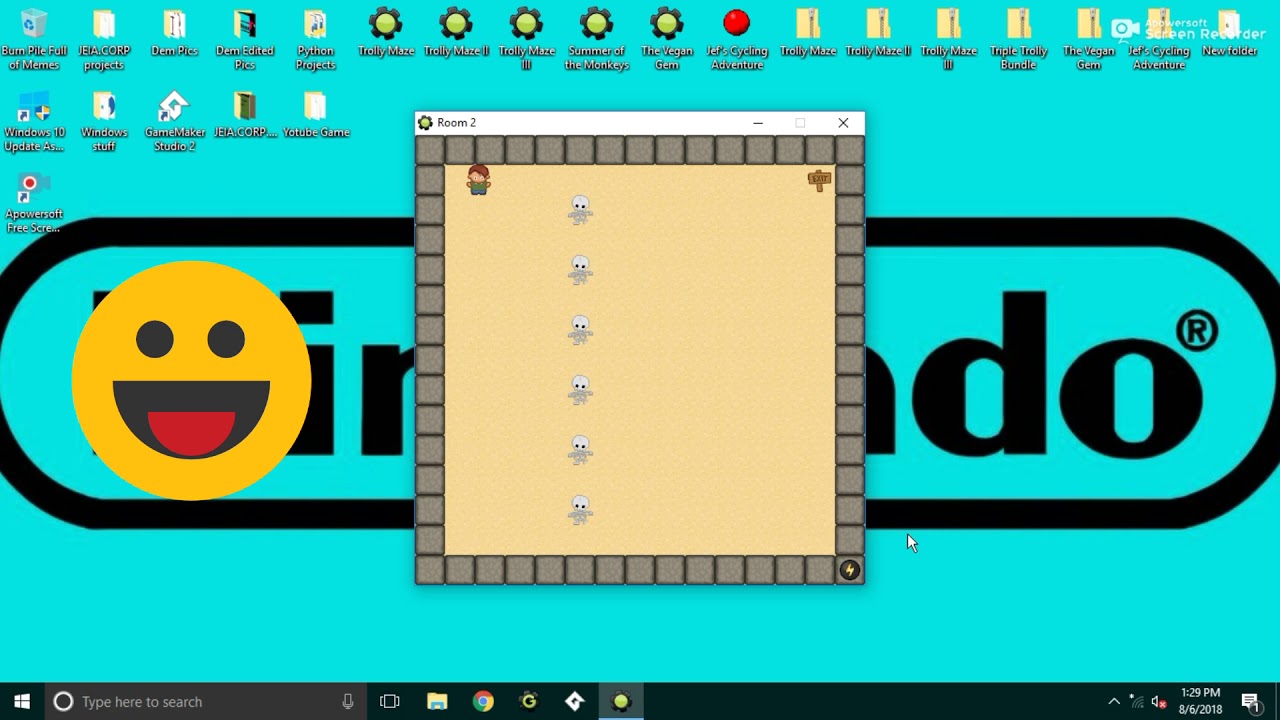This screenshot has width=1280, height=720.
Task: Click the wooden exit sign in Room 2
Action: 819,180
